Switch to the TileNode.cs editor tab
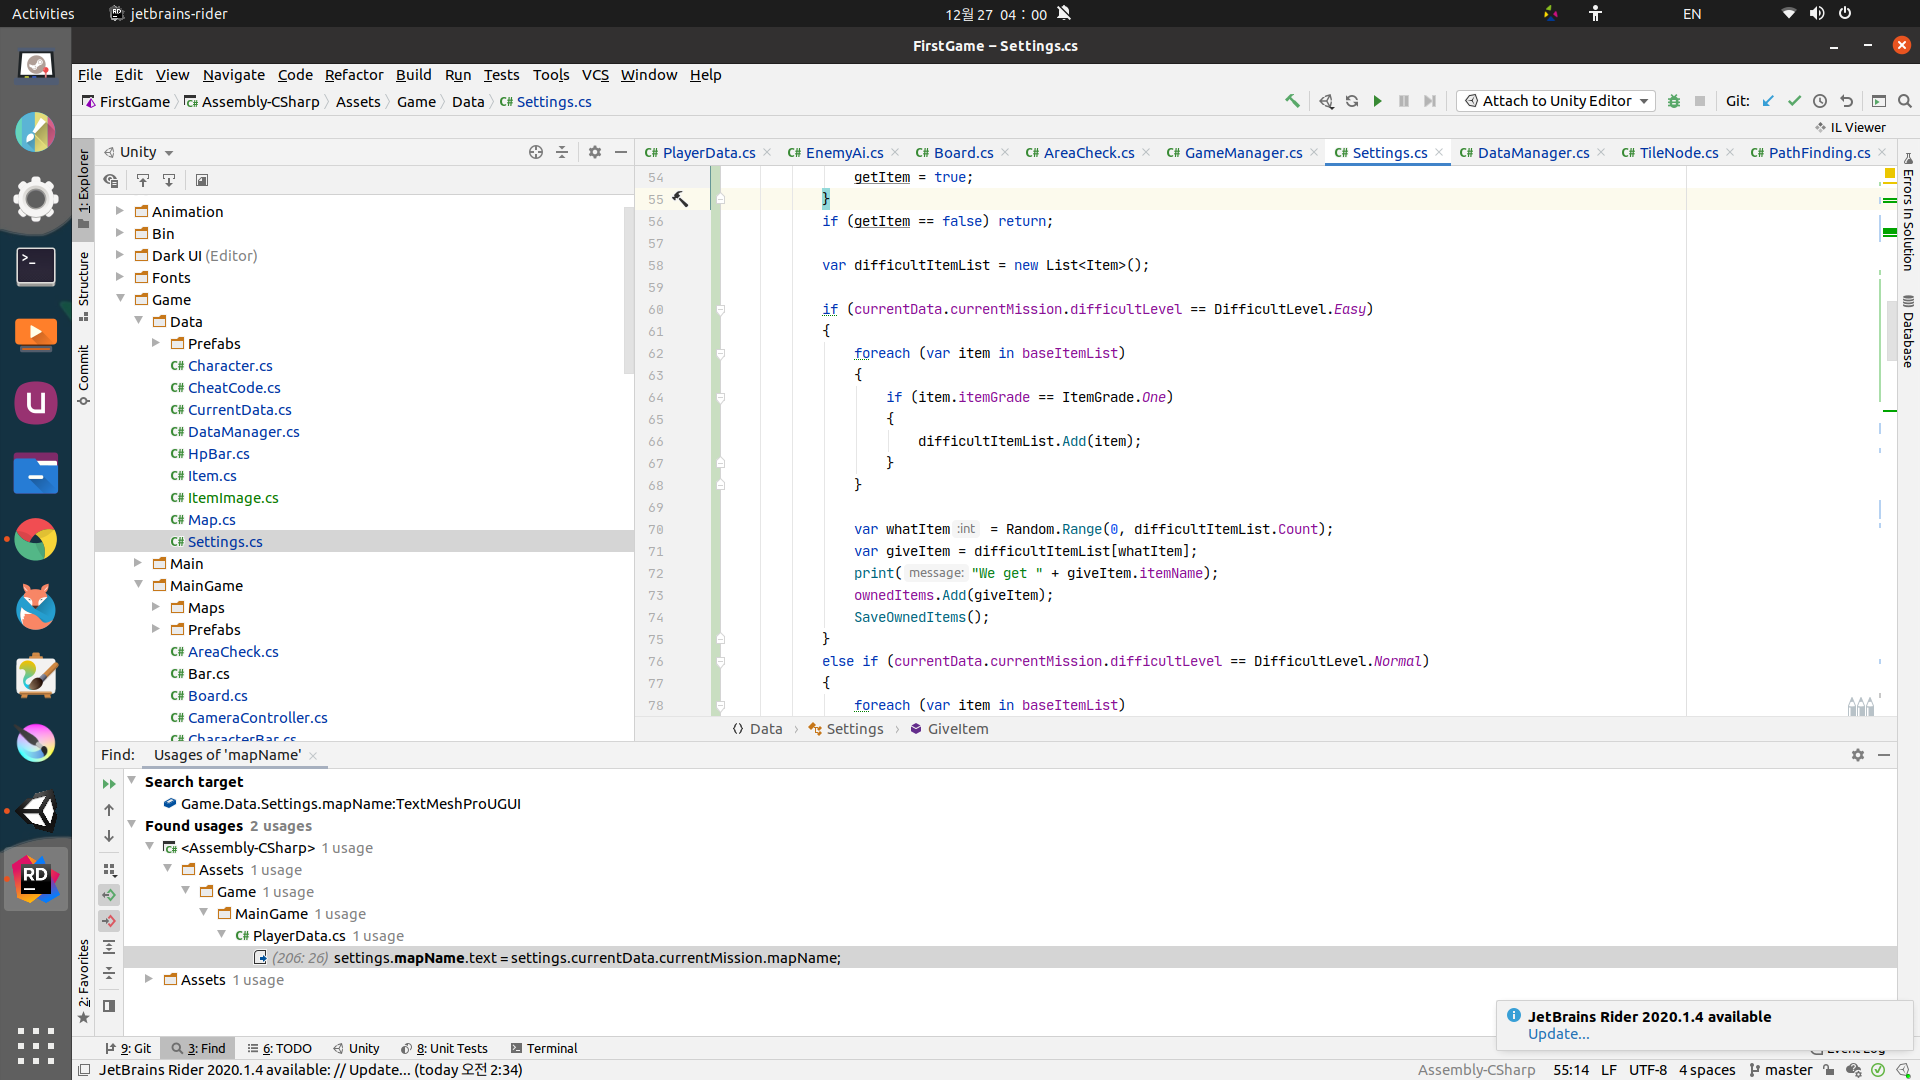The height and width of the screenshot is (1080, 1920). coord(1679,152)
